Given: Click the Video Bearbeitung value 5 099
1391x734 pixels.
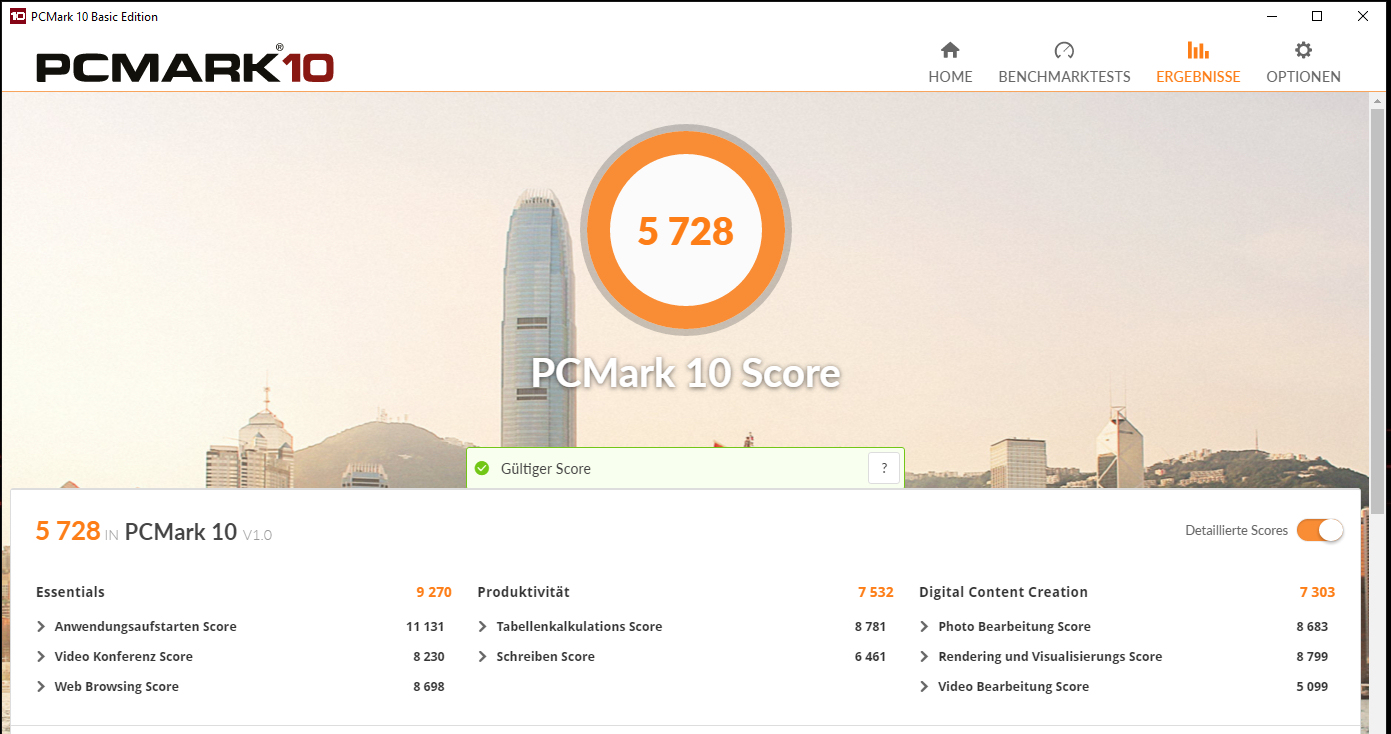Looking at the screenshot, I should pyautogui.click(x=1313, y=687).
